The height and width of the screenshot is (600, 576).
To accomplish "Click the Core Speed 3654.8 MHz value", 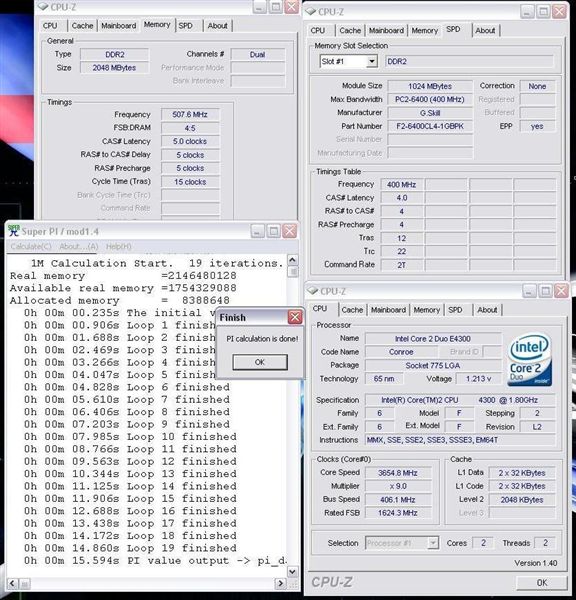I will click(x=398, y=473).
